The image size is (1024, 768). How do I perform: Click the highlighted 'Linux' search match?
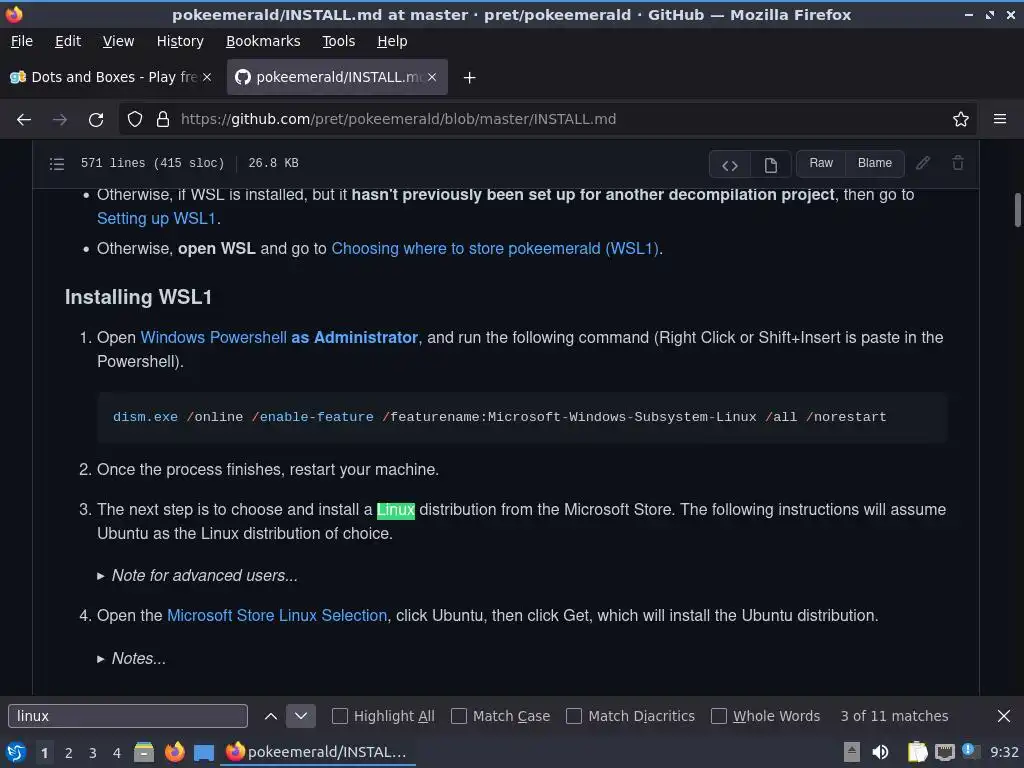pos(396,510)
